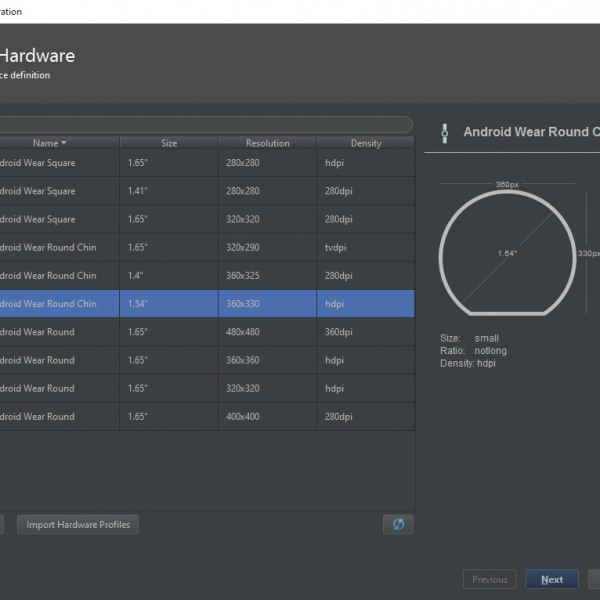Click the round chin device preview
The image size is (600, 600).
click(507, 253)
